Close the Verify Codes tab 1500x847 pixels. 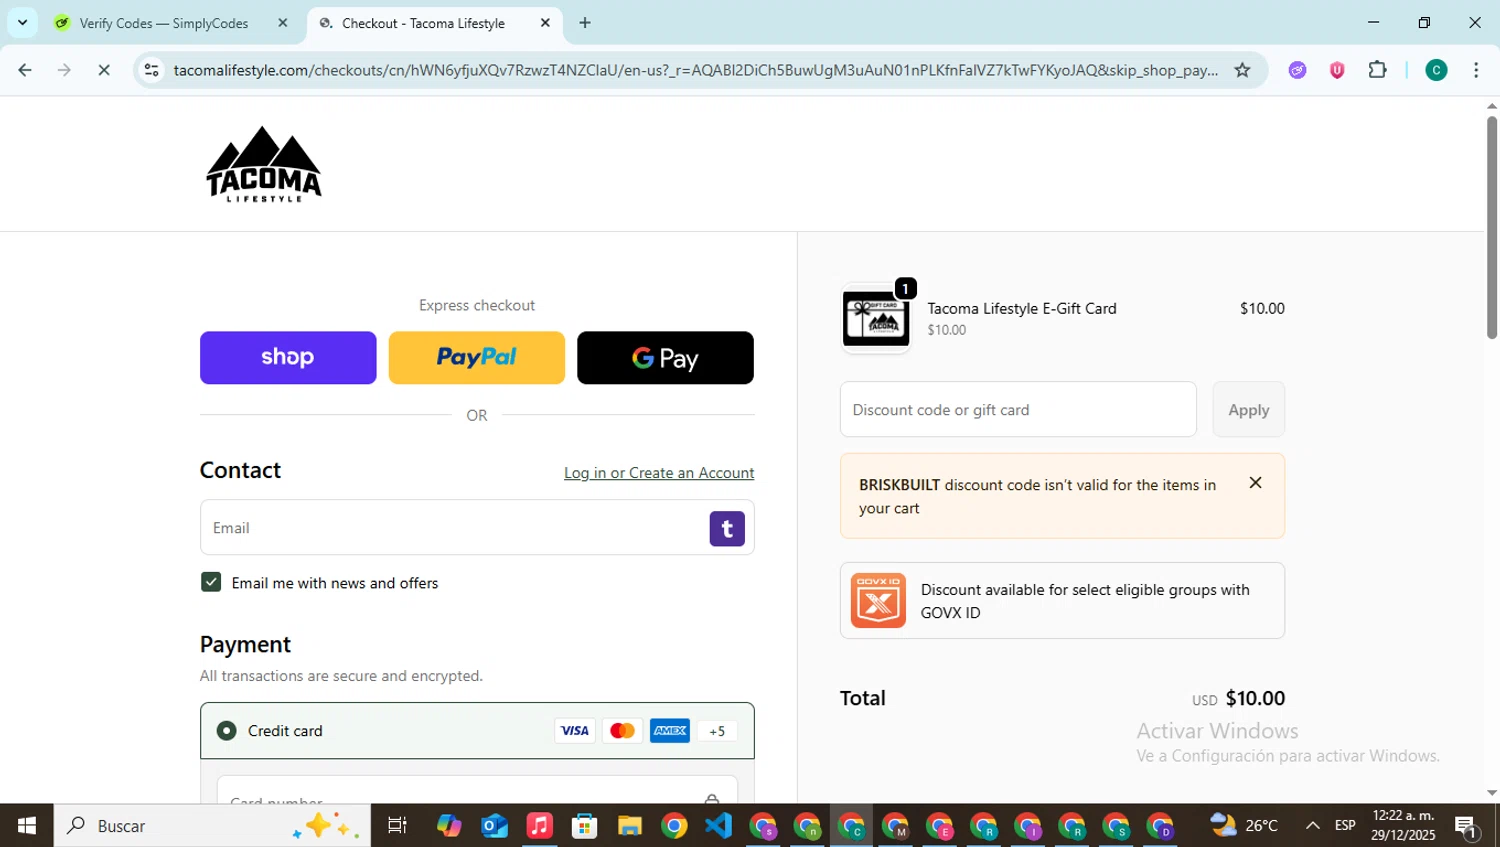[x=283, y=23]
